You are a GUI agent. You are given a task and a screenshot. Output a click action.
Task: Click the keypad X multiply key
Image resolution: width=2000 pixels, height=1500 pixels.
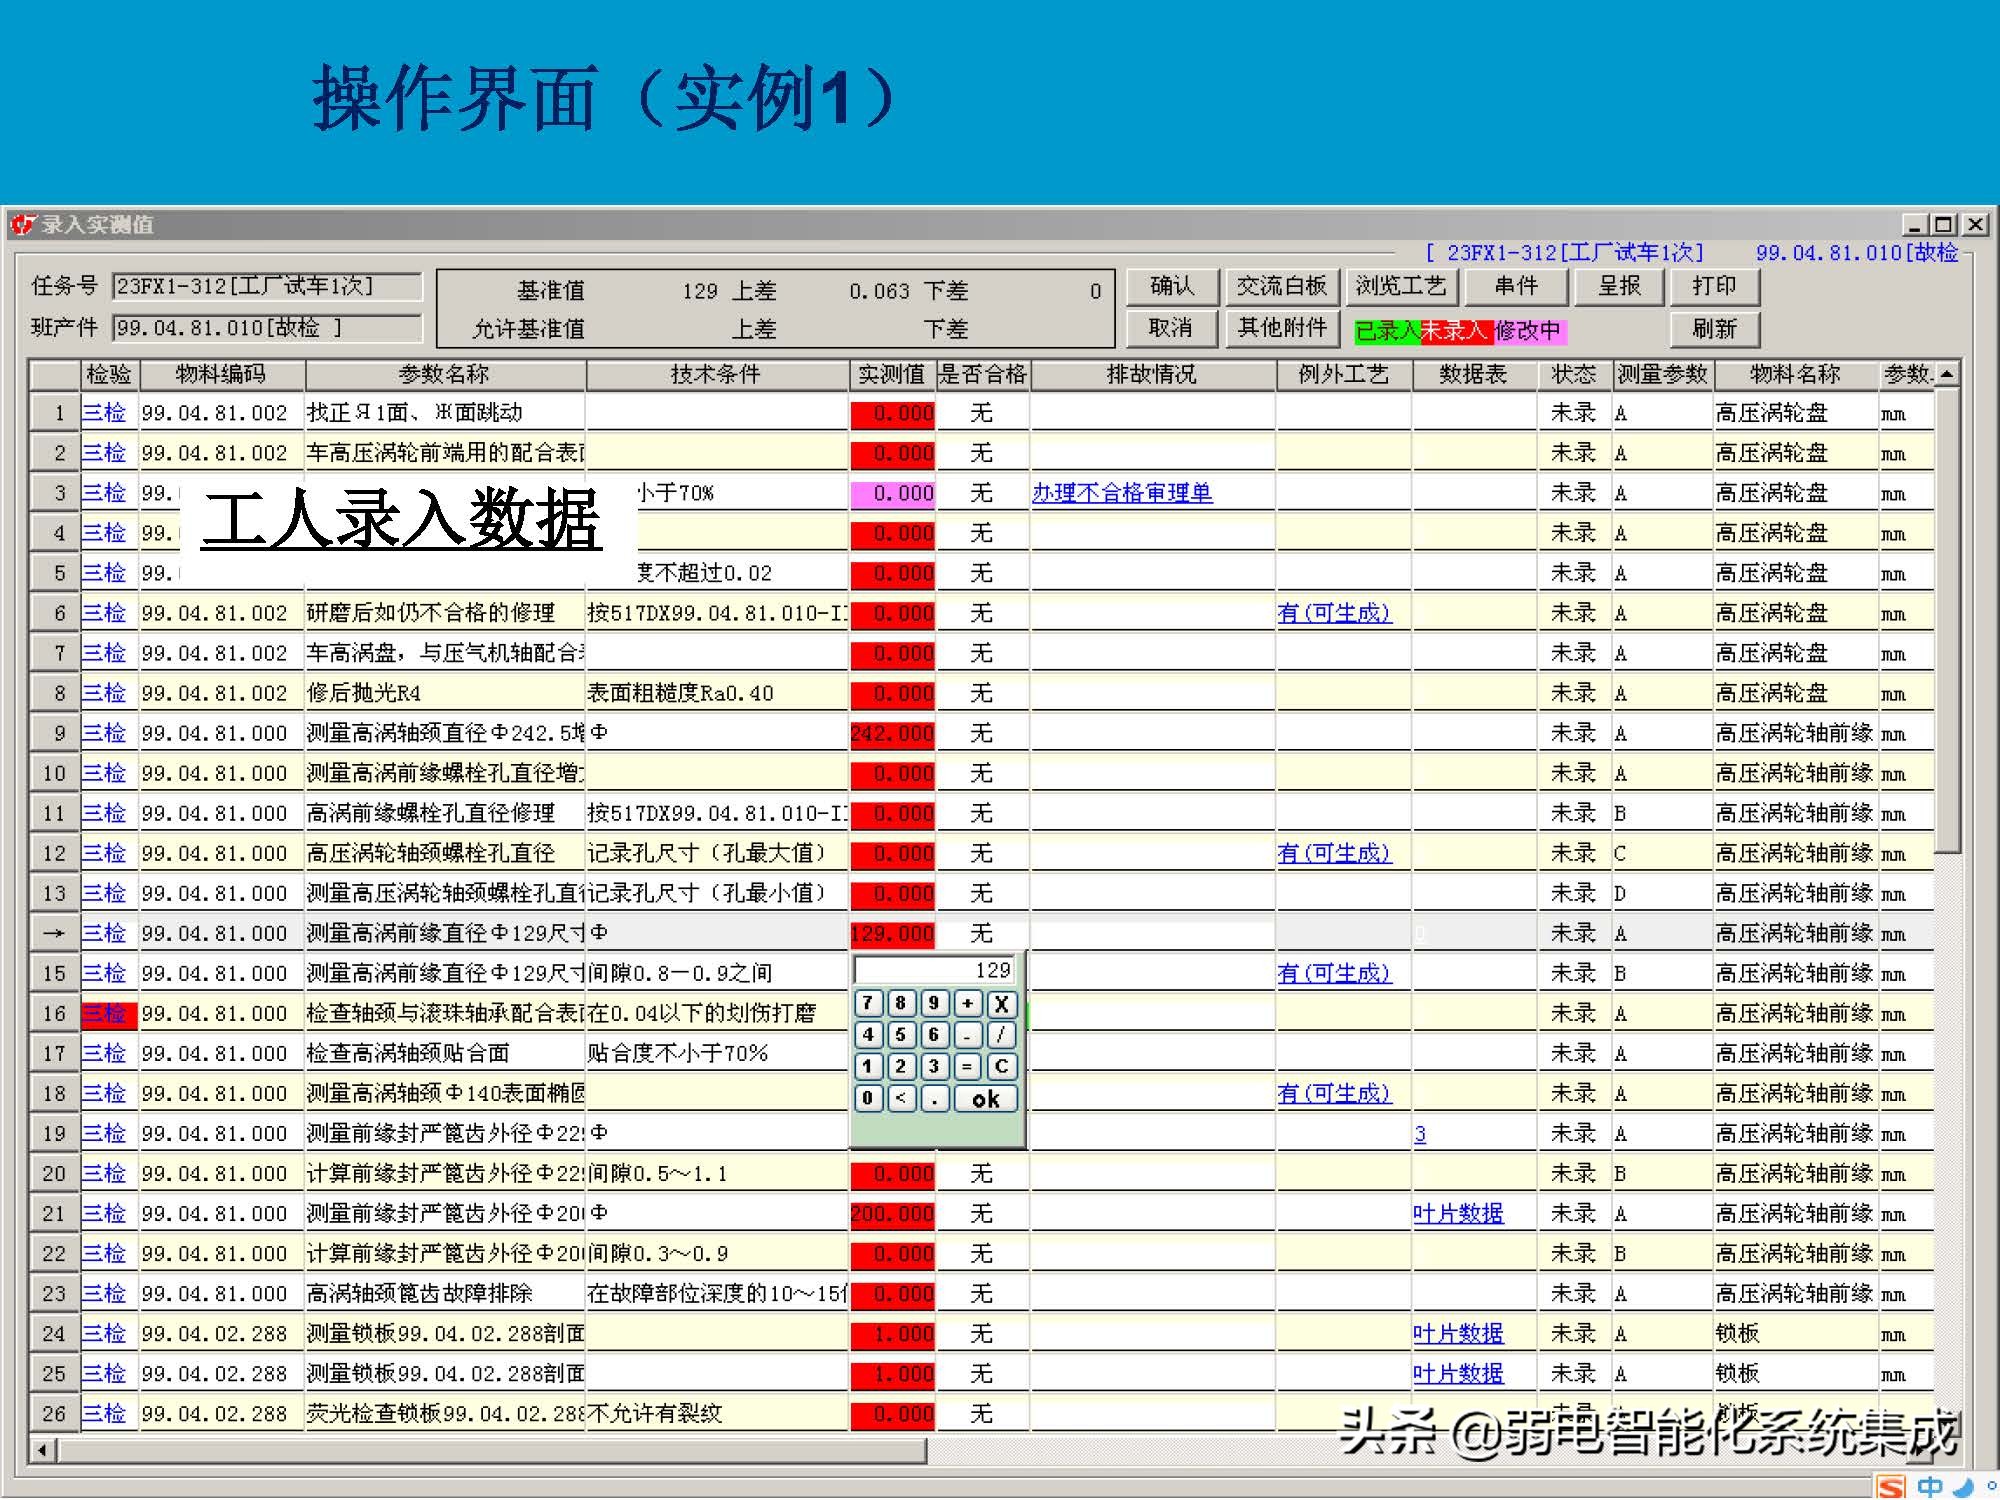[1001, 1003]
